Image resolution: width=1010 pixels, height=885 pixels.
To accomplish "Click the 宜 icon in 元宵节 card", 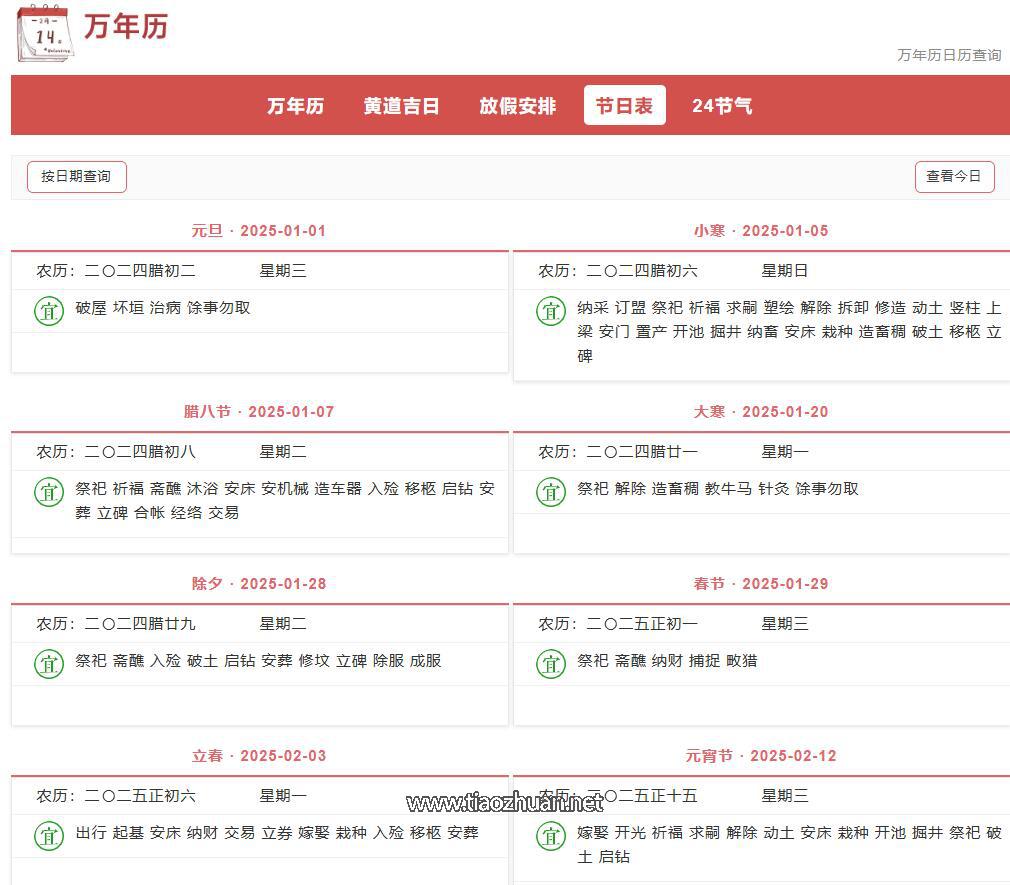I will coord(551,836).
